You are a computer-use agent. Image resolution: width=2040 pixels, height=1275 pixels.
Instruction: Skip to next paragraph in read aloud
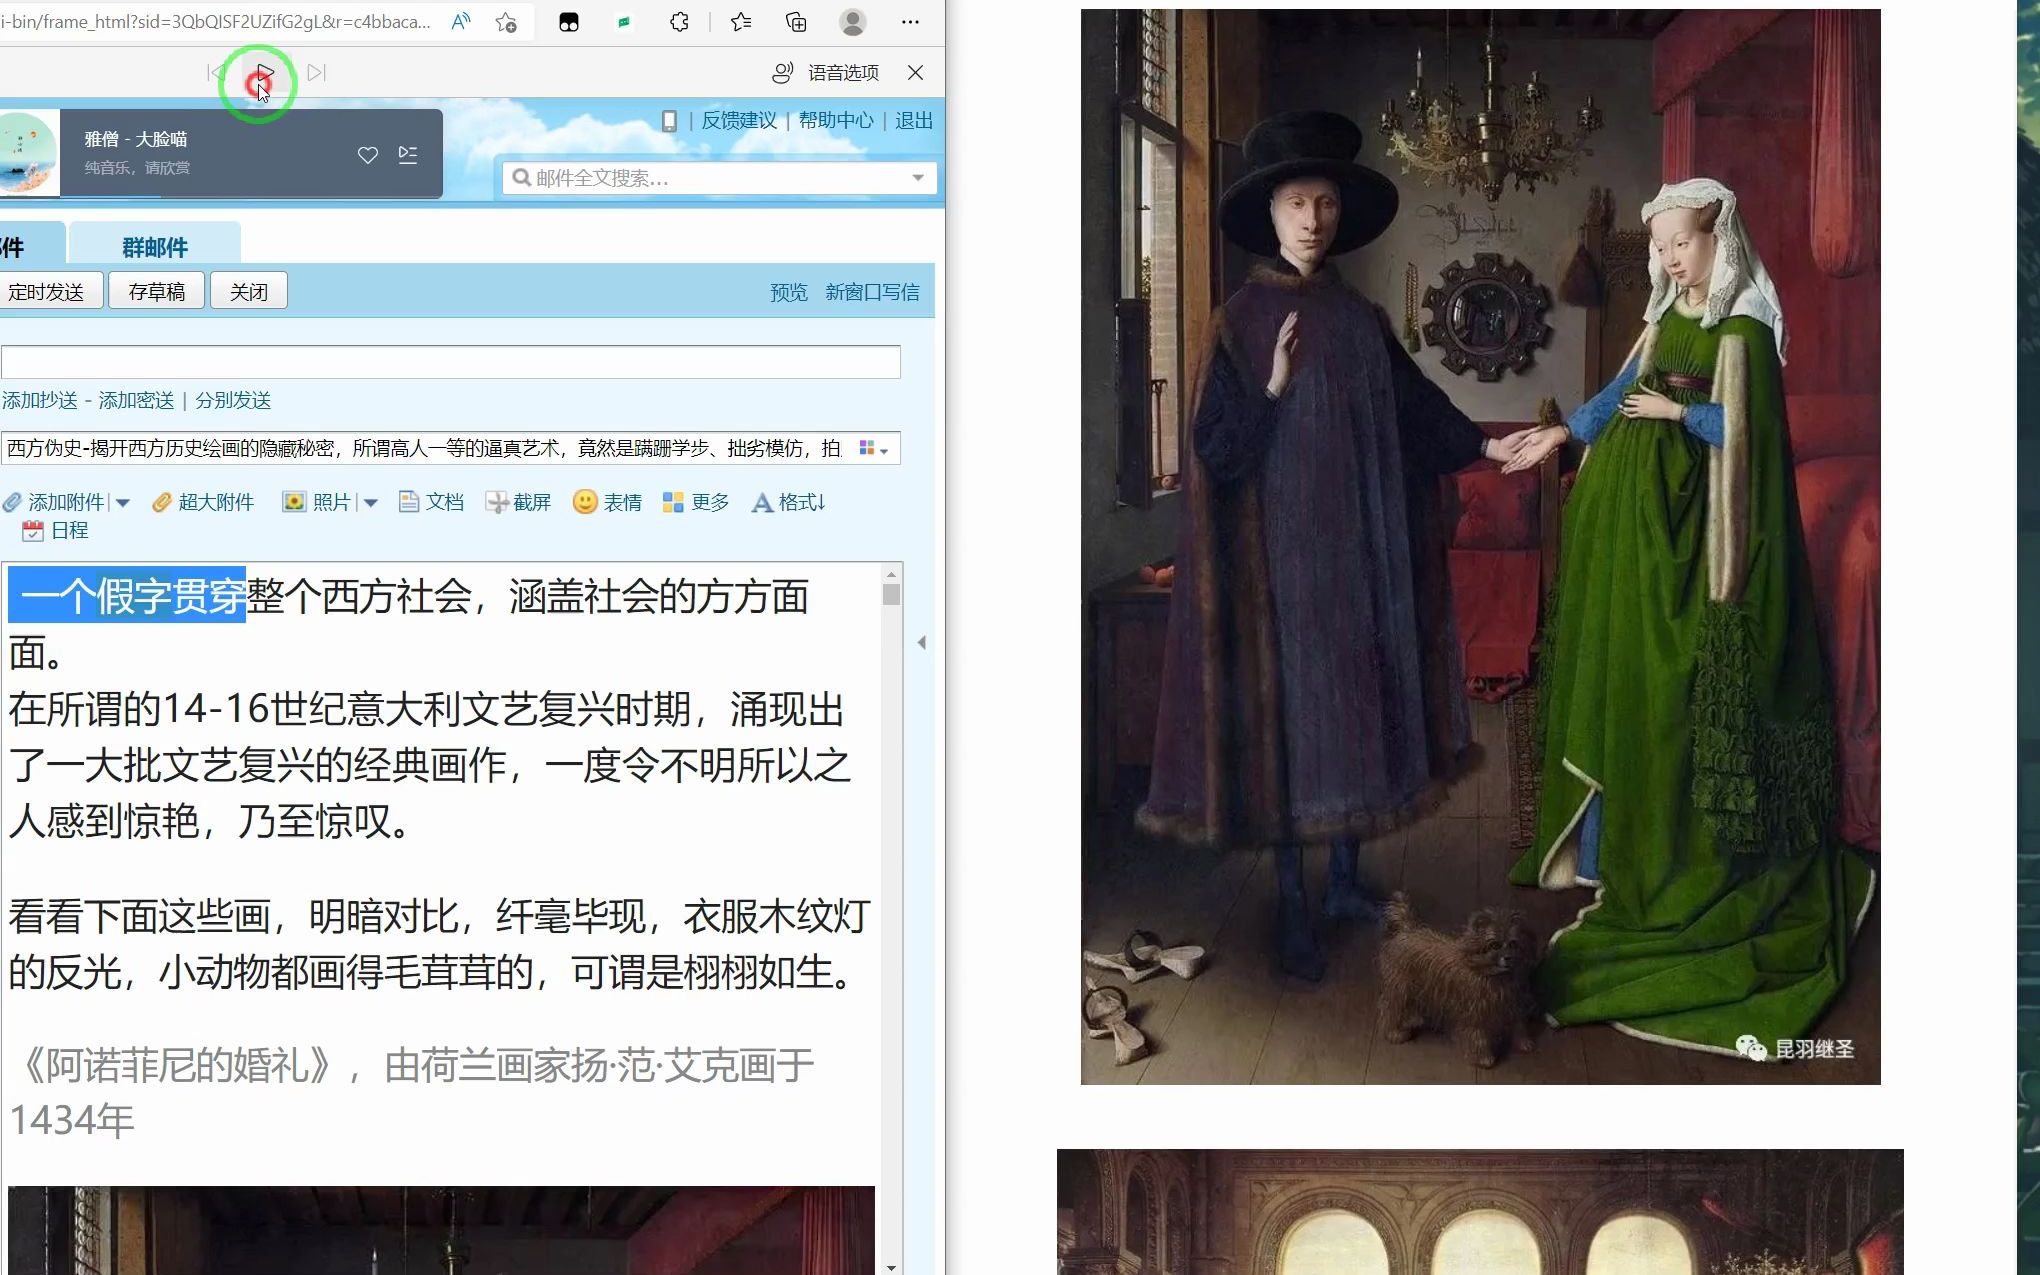click(316, 72)
